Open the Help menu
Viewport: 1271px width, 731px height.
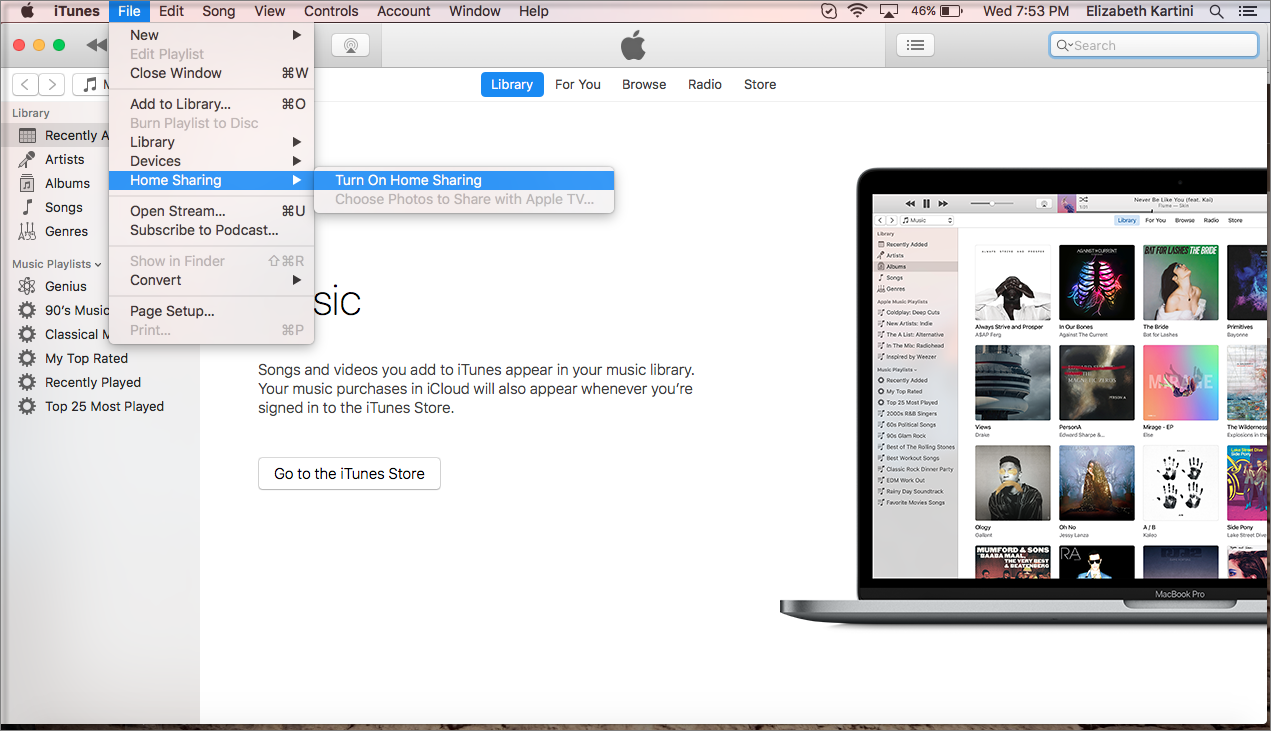pos(534,11)
